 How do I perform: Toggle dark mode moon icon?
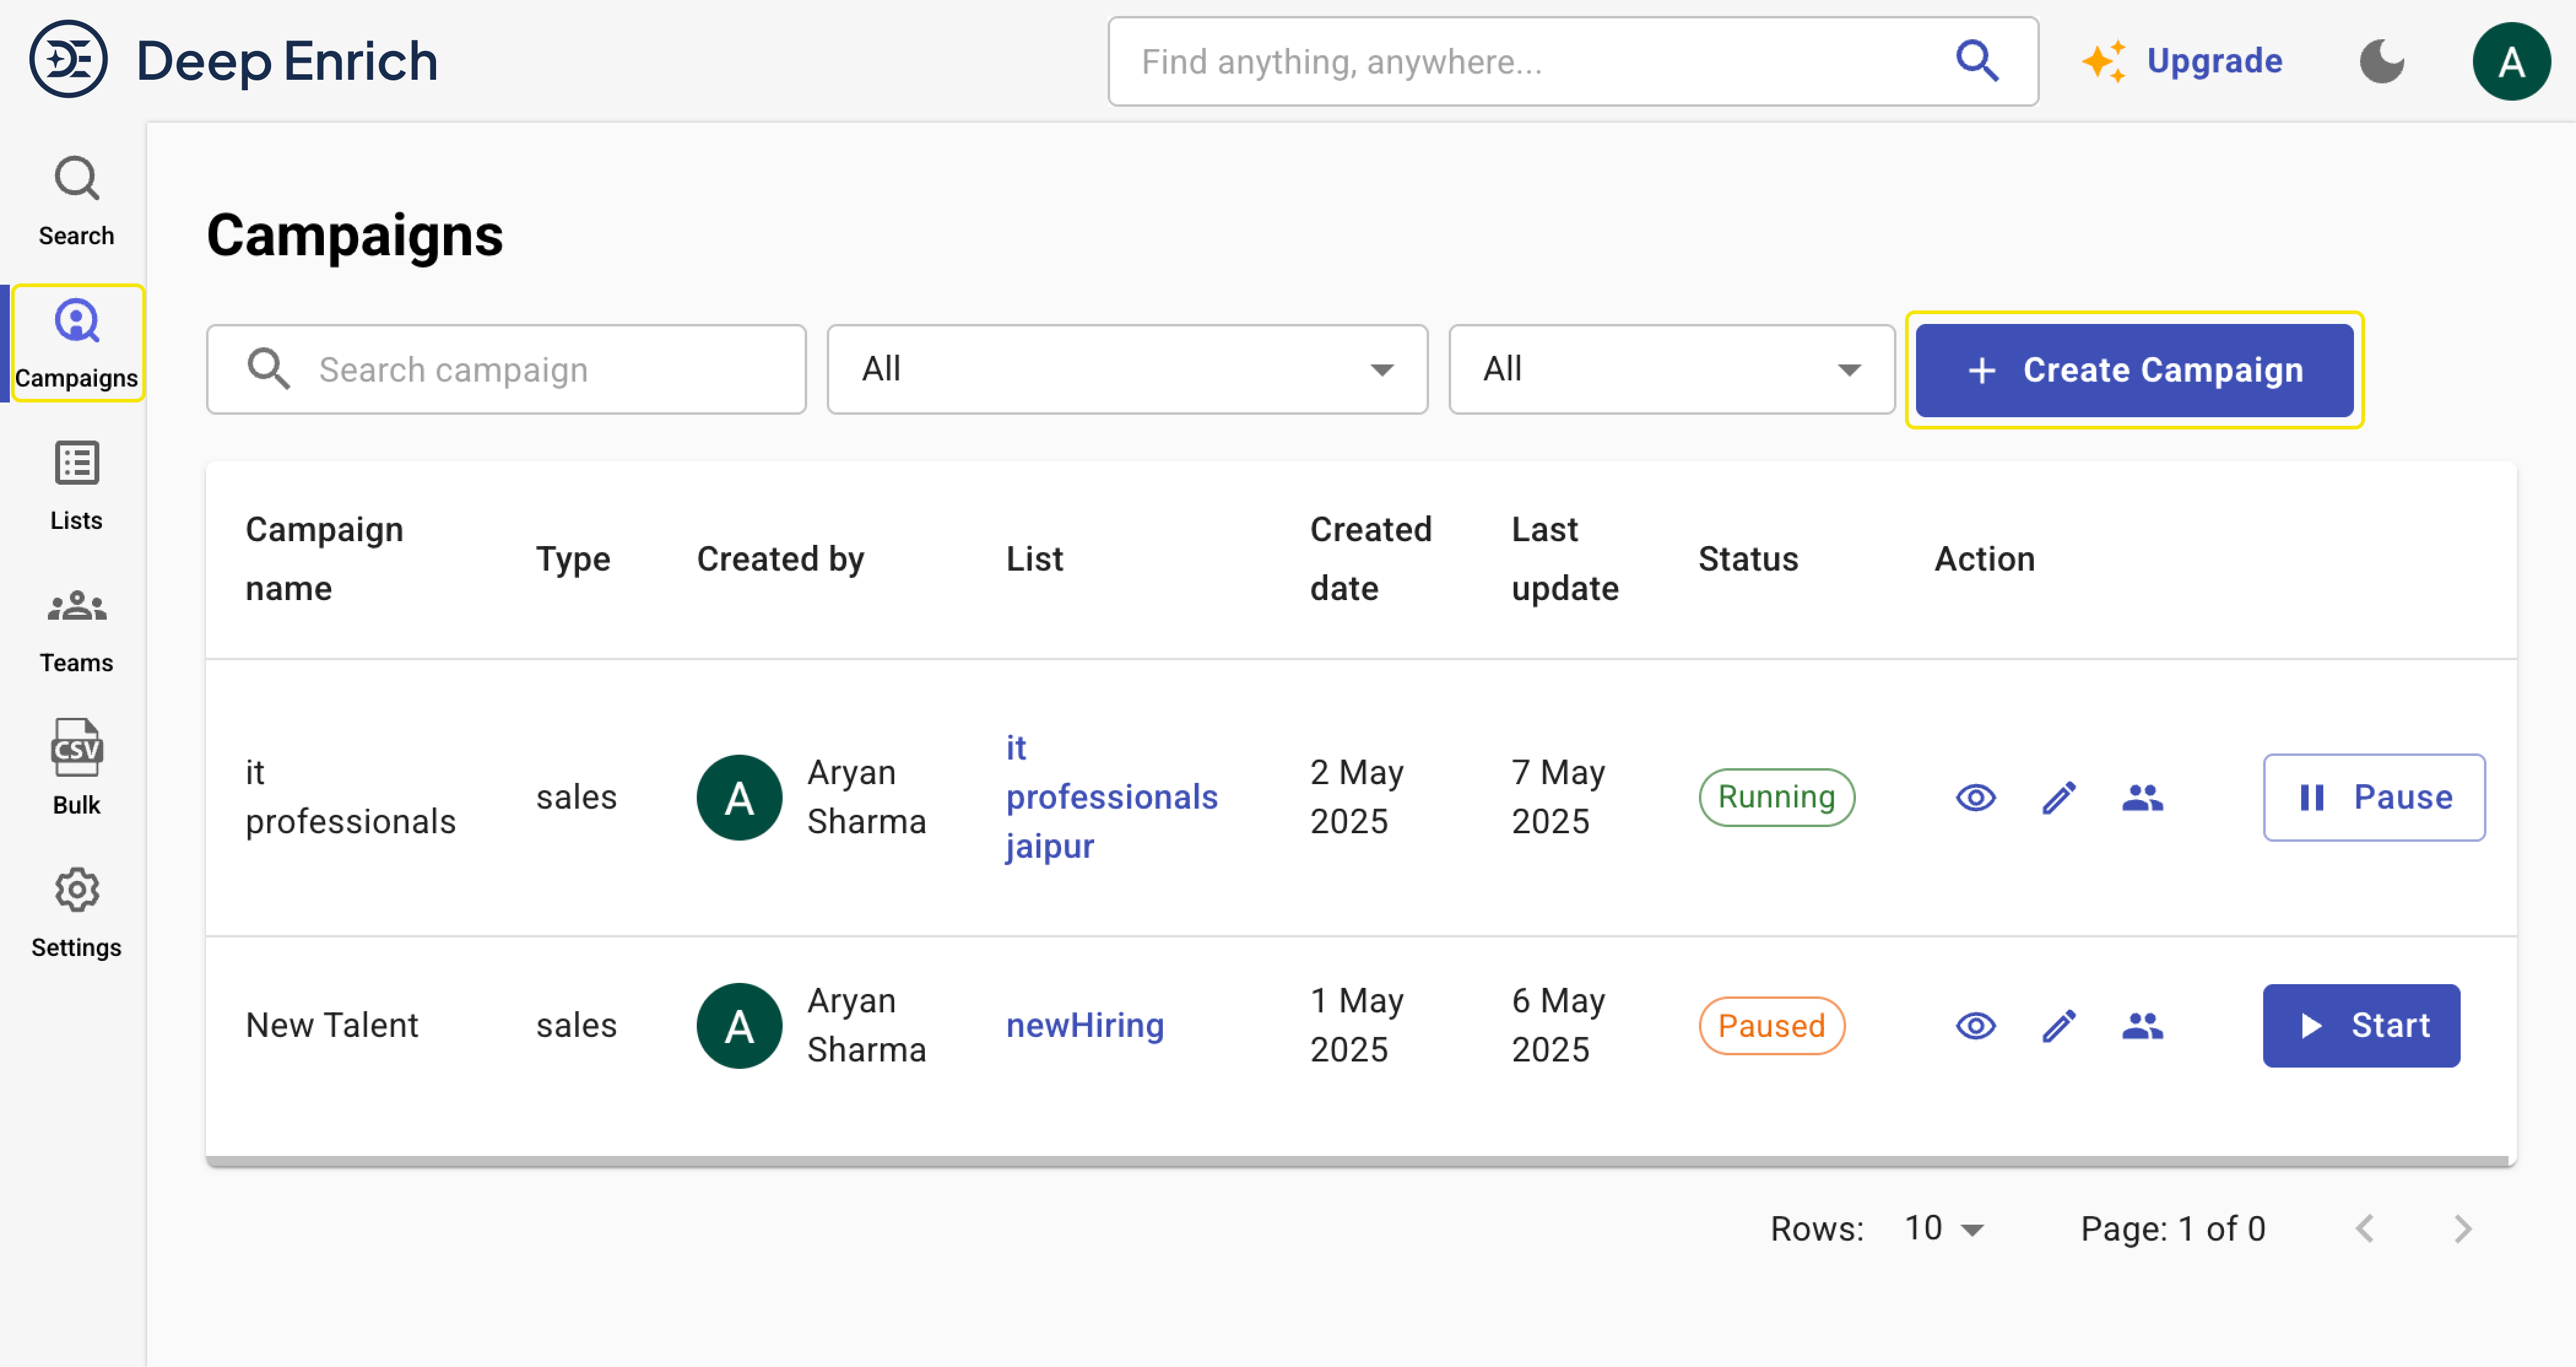2382,62
